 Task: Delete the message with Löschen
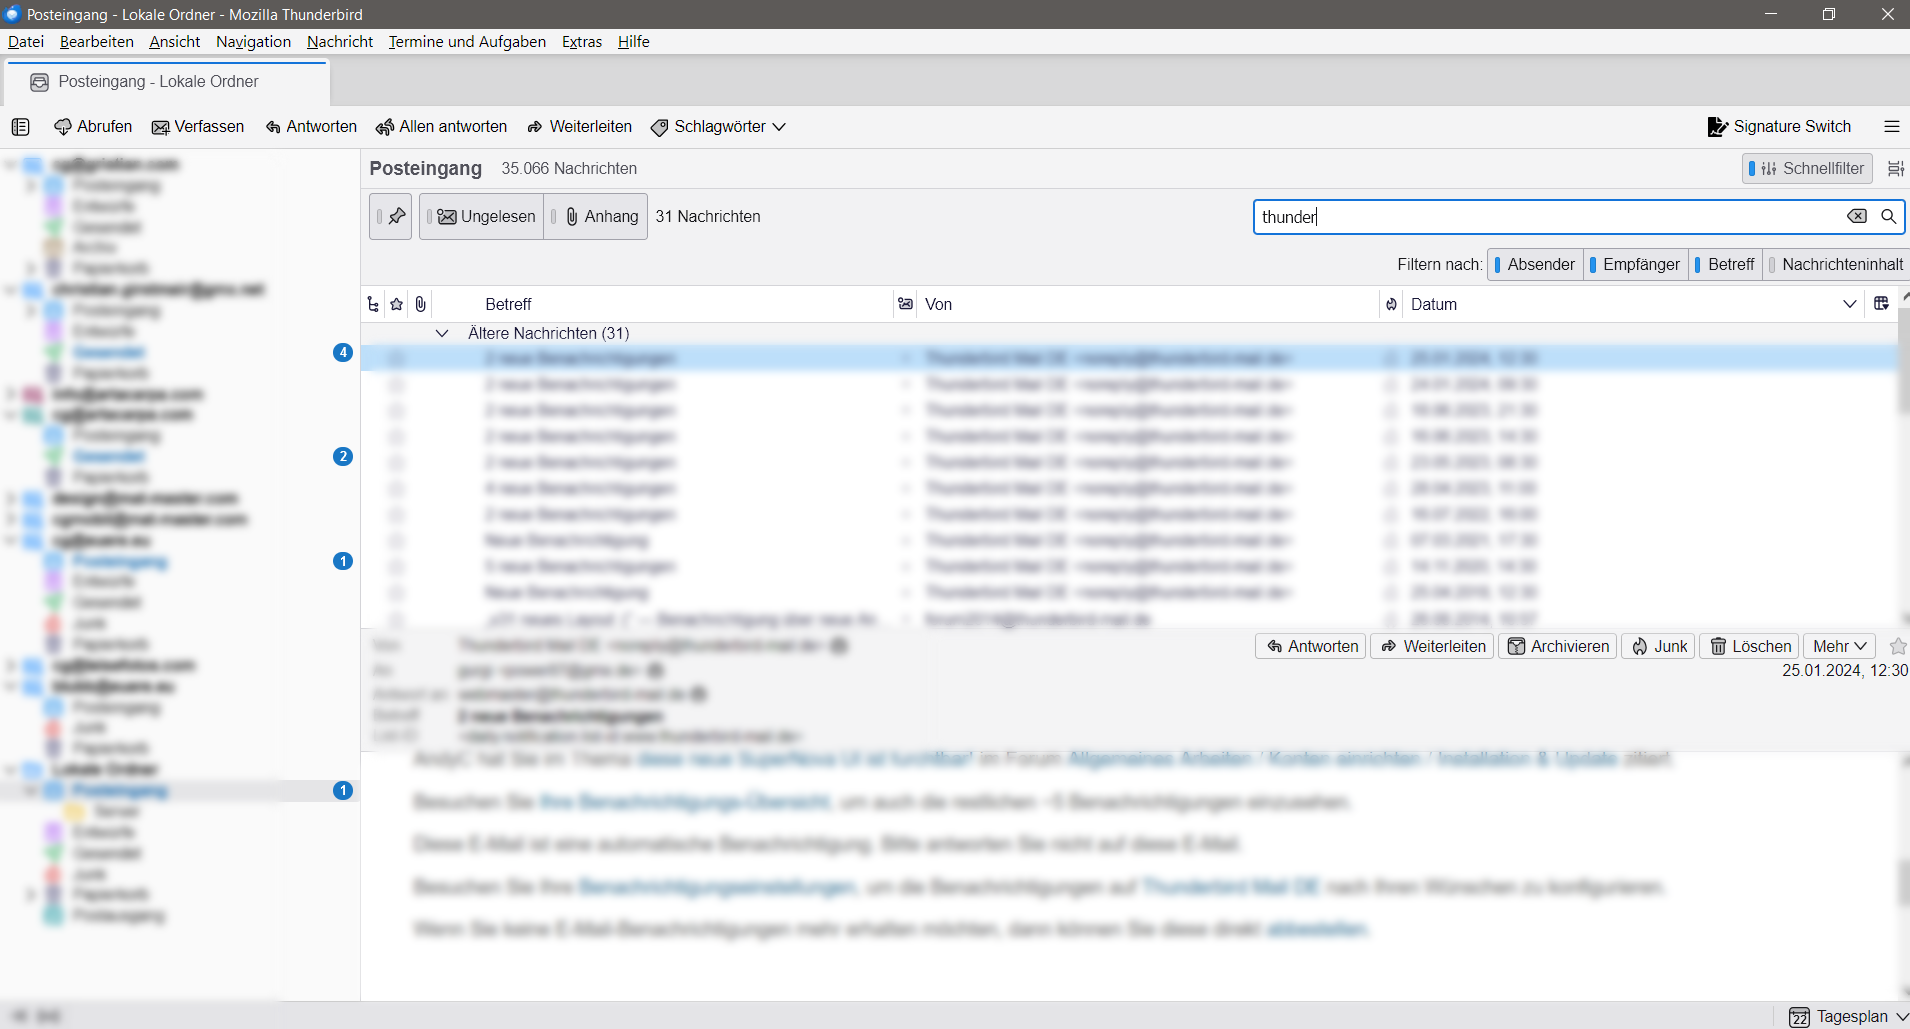[1749, 647]
